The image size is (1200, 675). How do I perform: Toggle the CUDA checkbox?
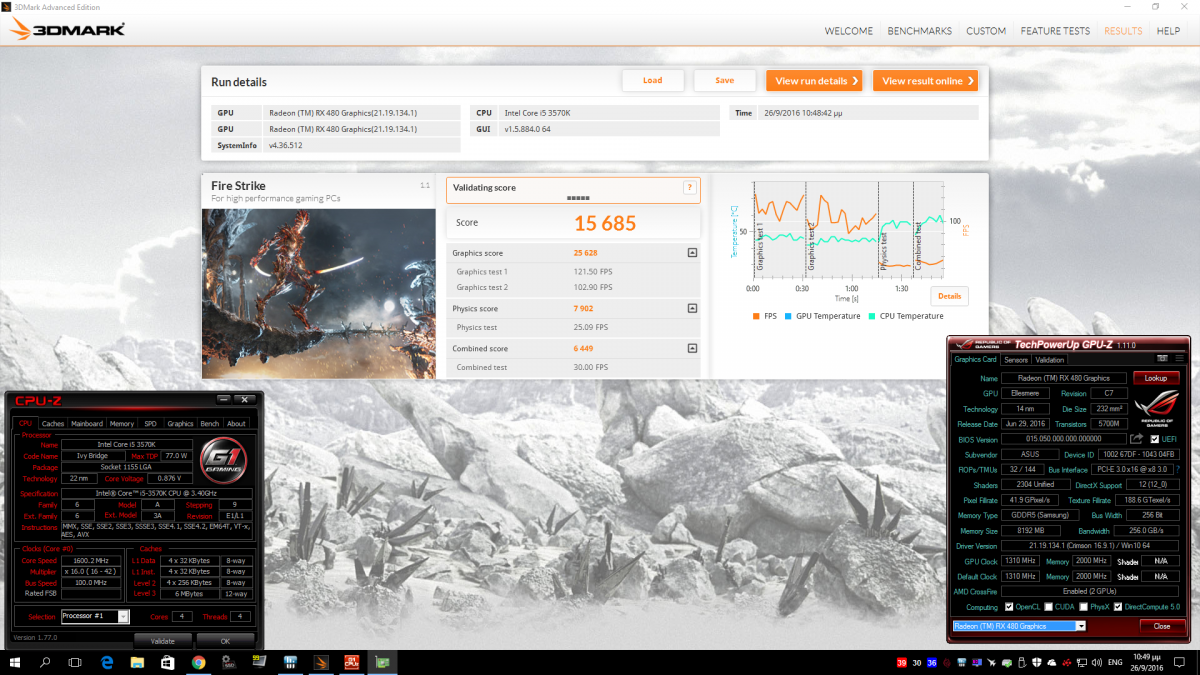click(x=1048, y=607)
